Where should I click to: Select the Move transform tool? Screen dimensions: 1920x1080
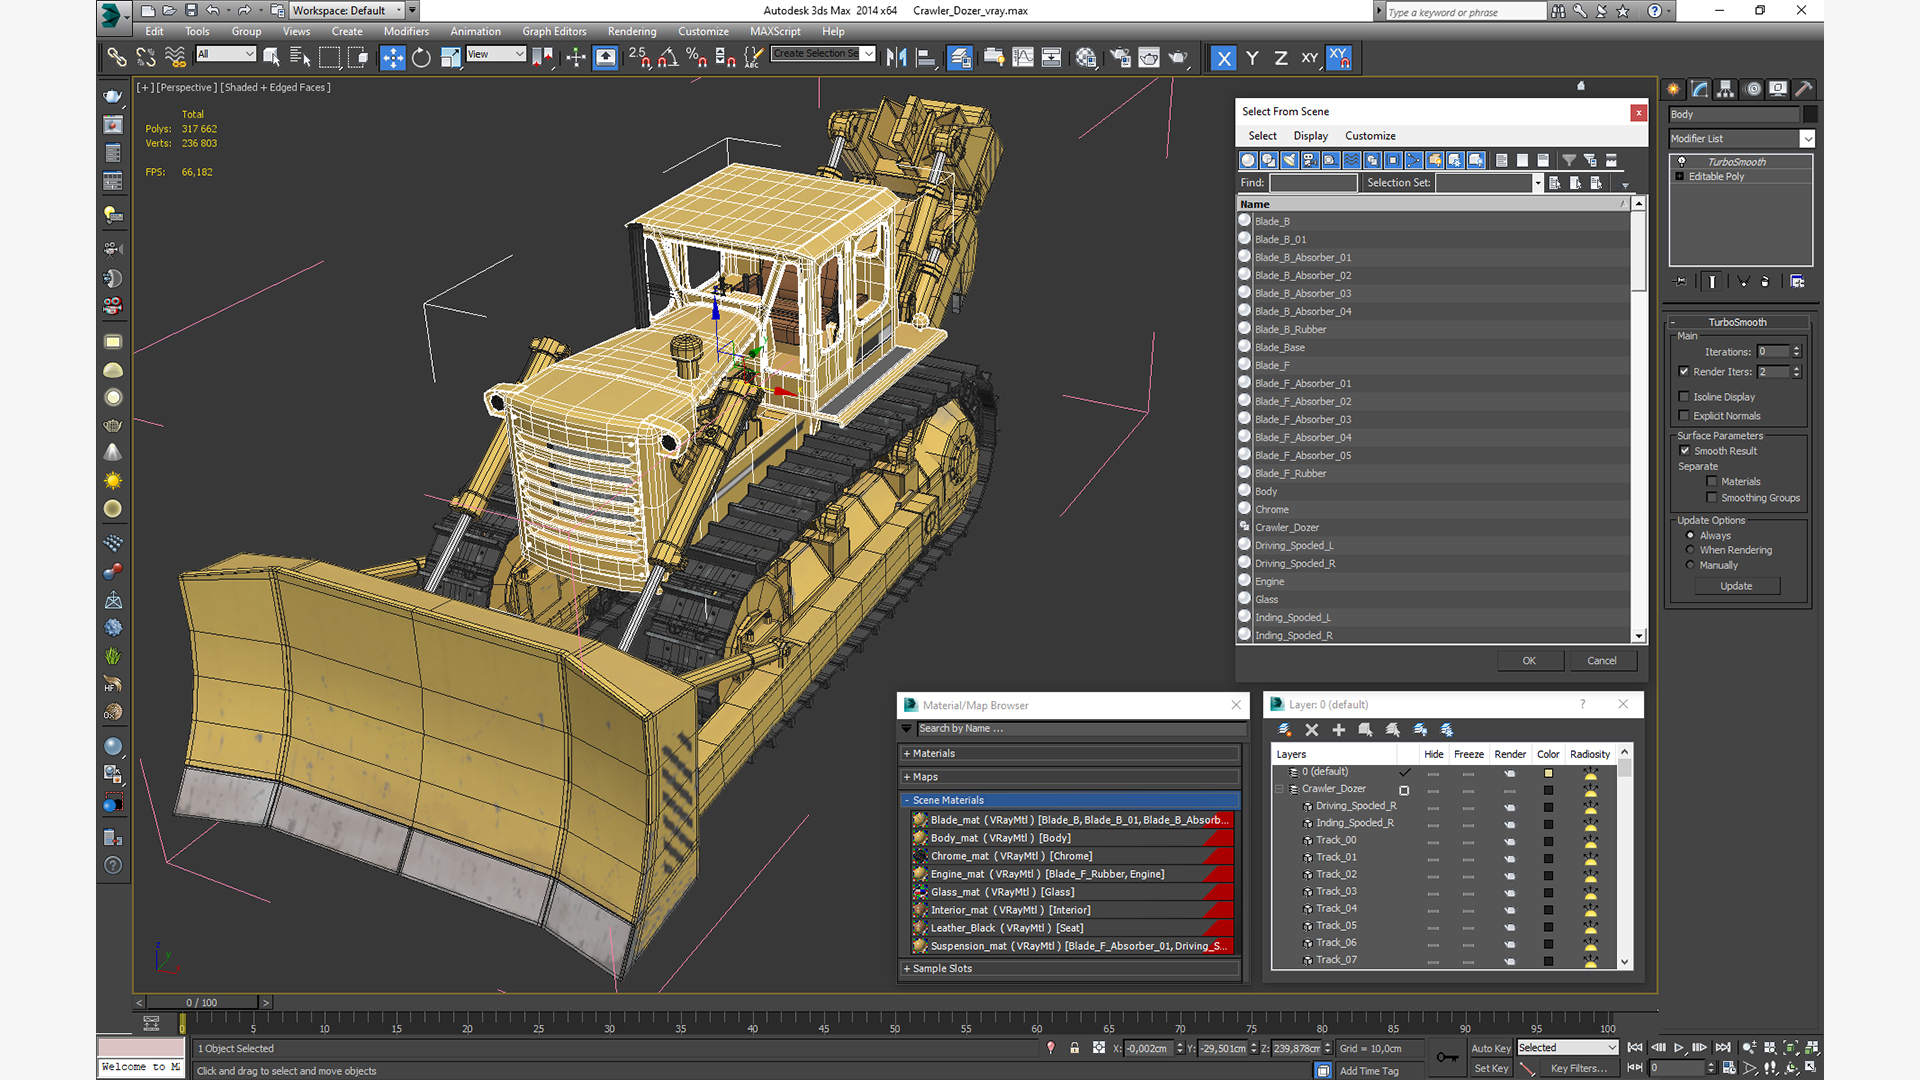click(x=392, y=58)
